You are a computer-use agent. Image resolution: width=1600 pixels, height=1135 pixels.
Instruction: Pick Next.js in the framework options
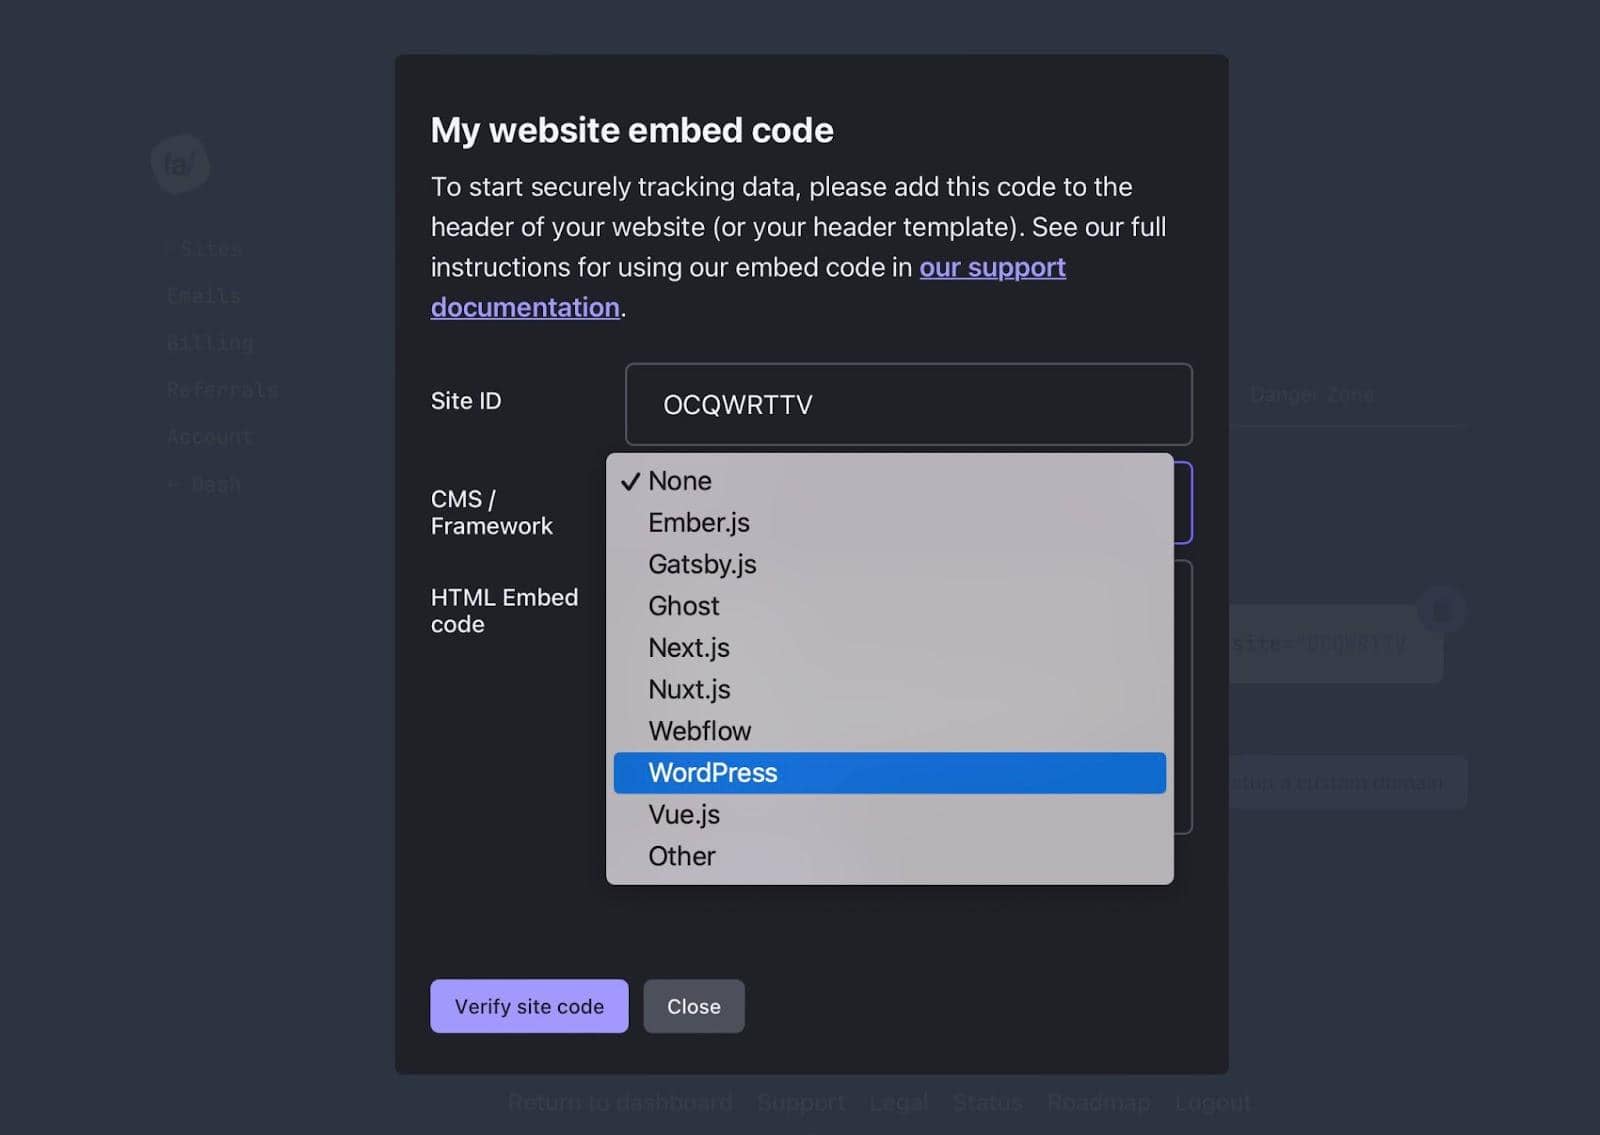(689, 647)
